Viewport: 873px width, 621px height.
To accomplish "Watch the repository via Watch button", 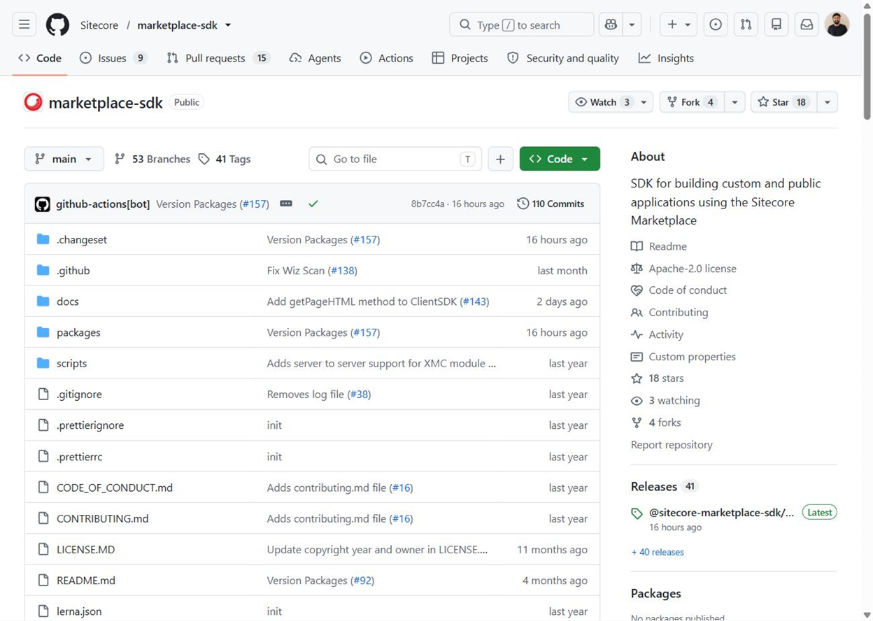I will click(x=605, y=102).
